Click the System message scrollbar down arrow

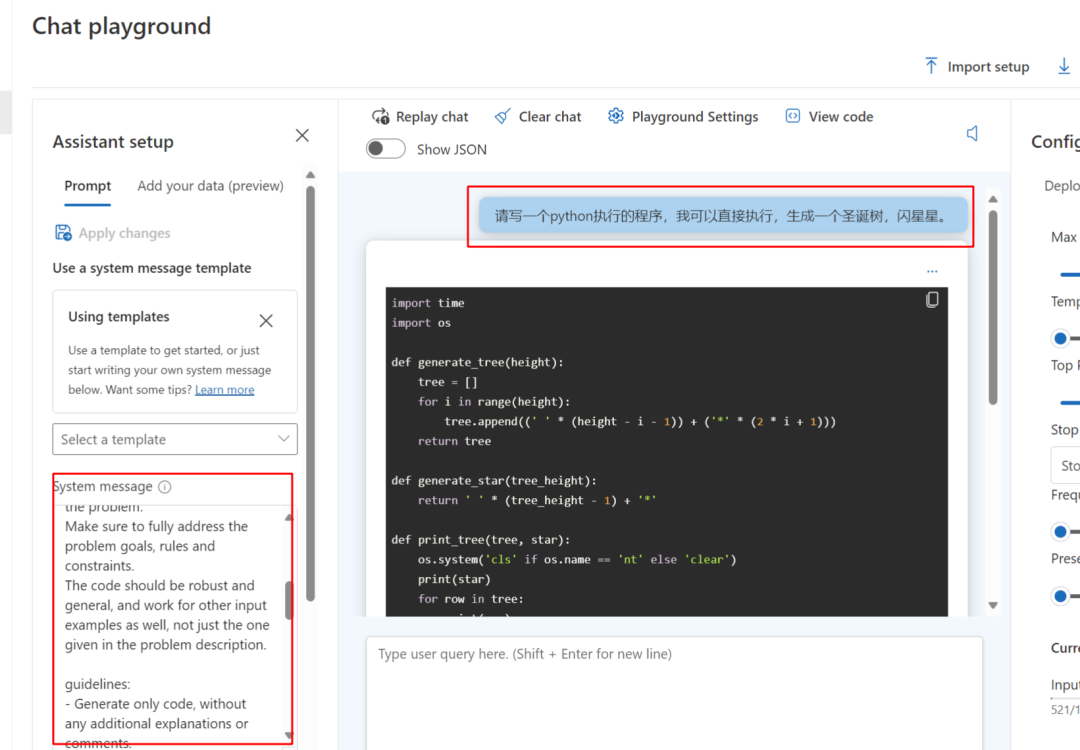click(289, 736)
